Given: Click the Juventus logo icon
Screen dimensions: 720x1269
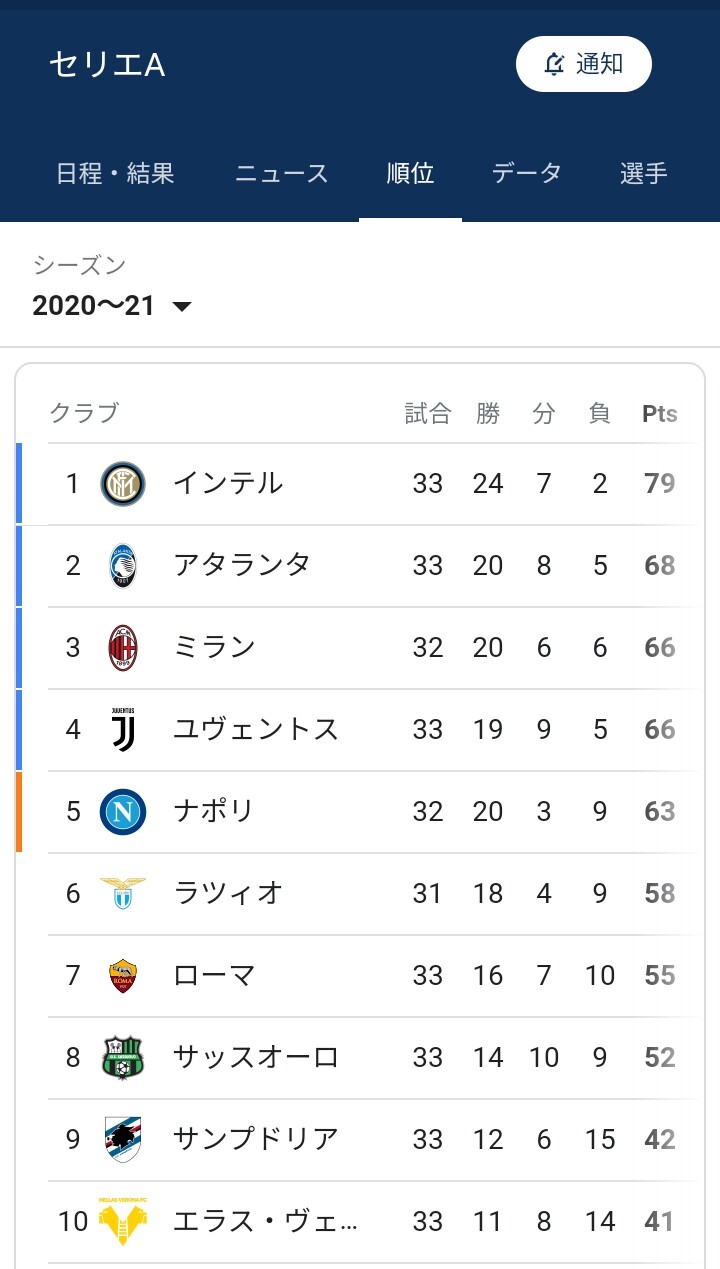Looking at the screenshot, I should pyautogui.click(x=123, y=730).
